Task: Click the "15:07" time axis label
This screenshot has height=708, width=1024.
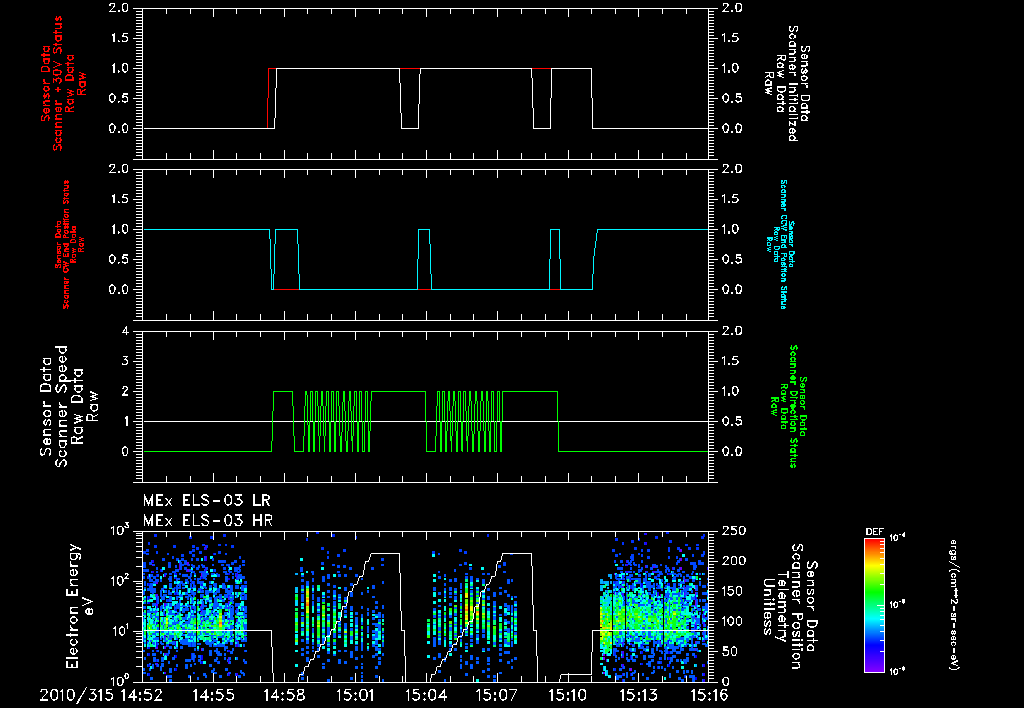Action: [496, 695]
